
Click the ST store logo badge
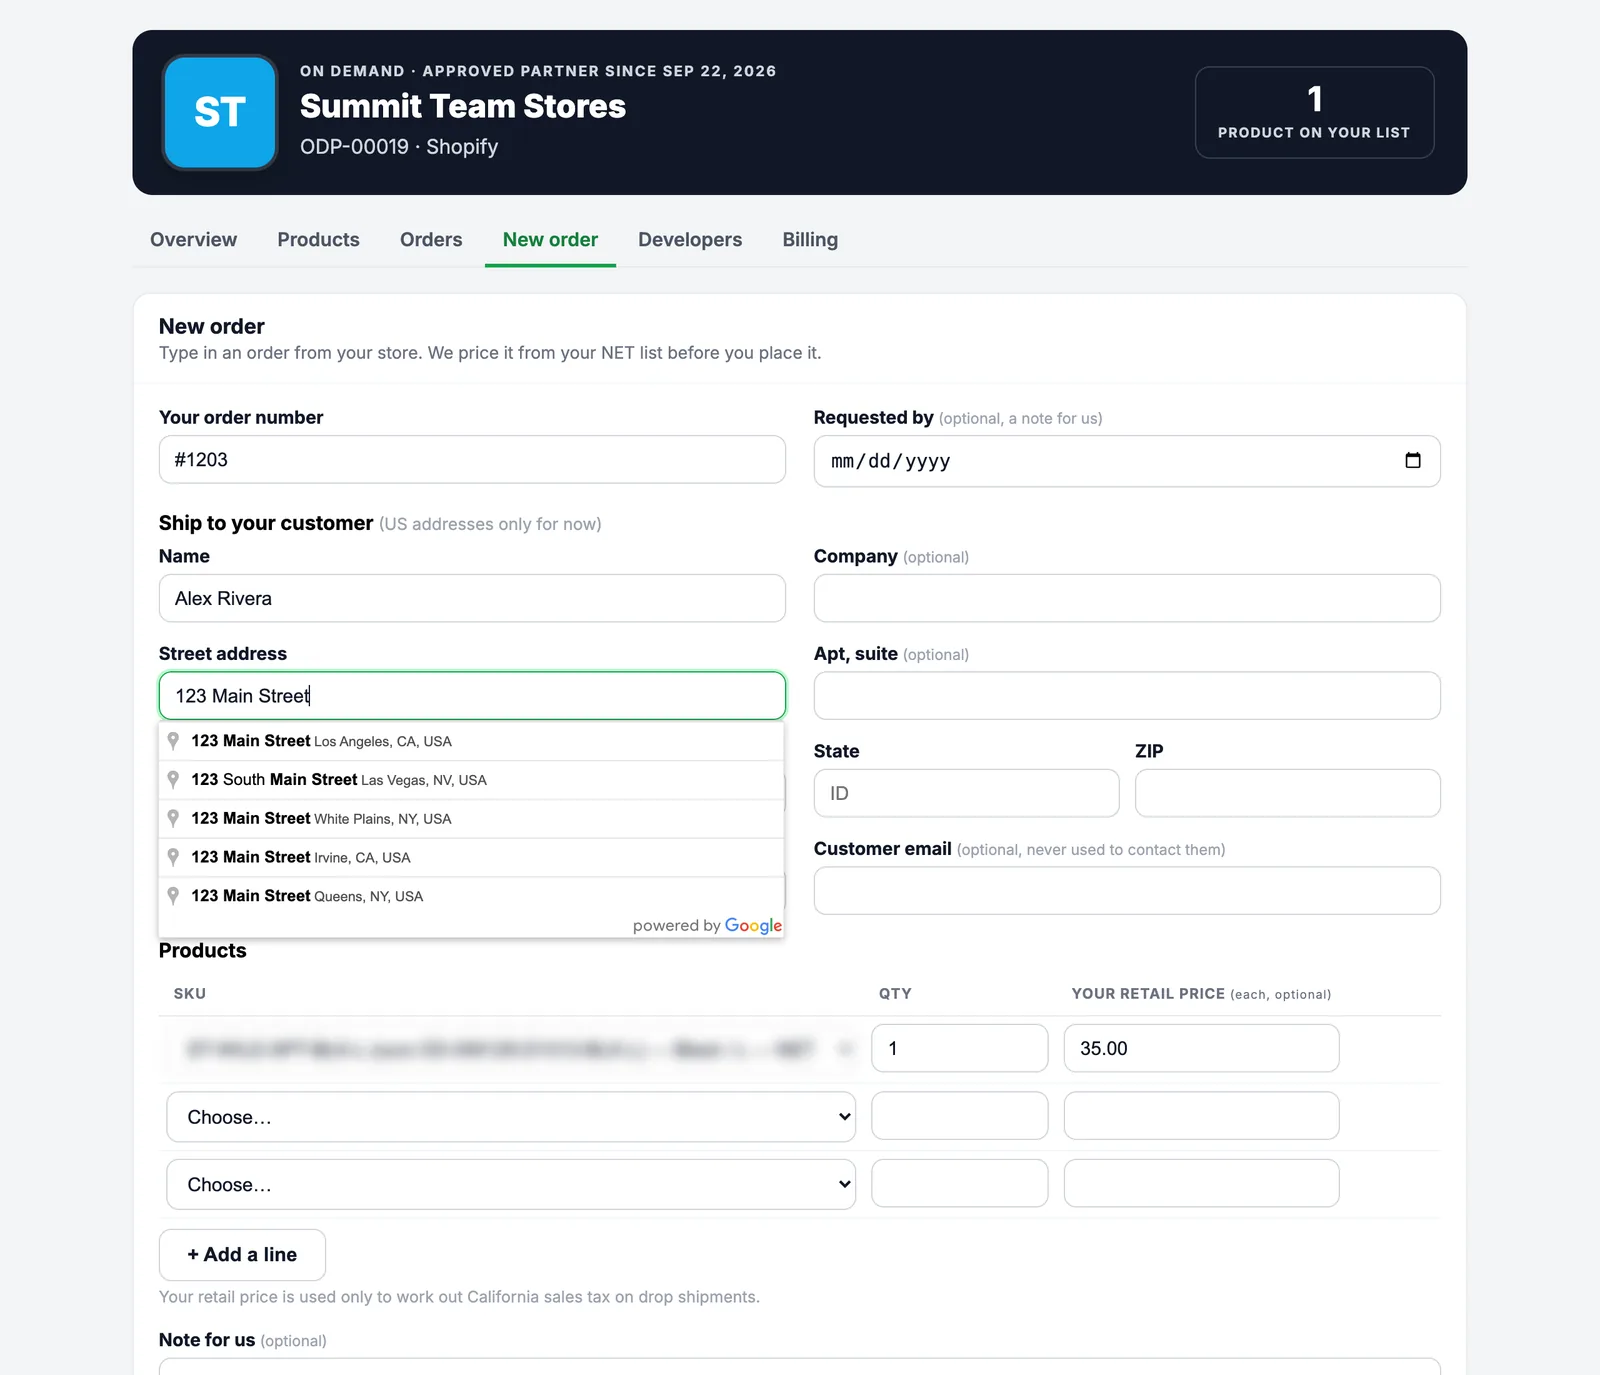[x=220, y=112]
